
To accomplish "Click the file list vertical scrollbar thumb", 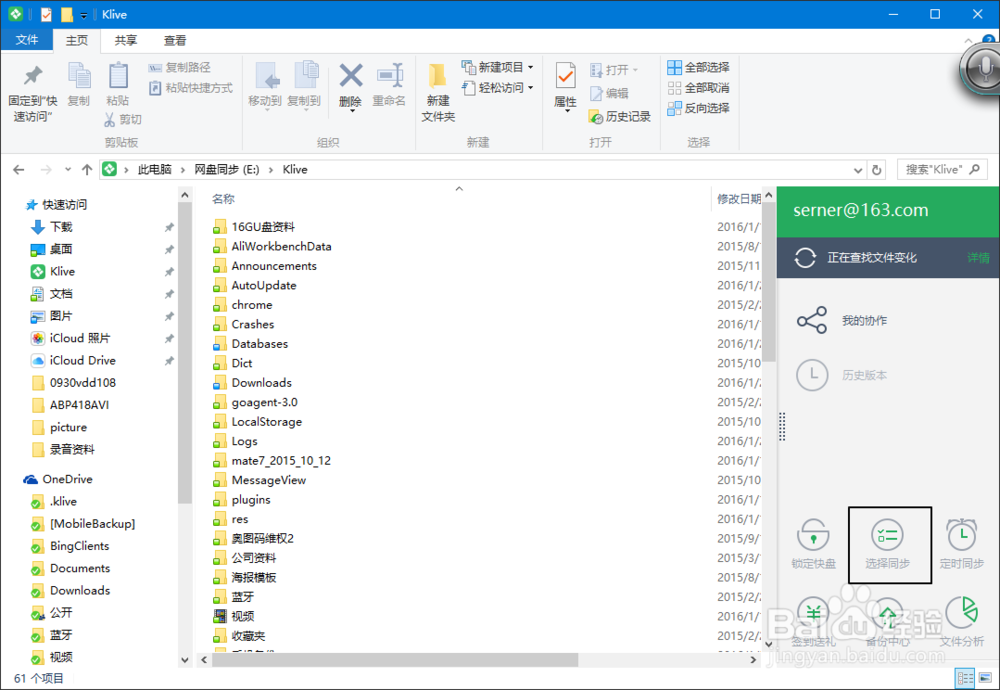I will tap(769, 283).
